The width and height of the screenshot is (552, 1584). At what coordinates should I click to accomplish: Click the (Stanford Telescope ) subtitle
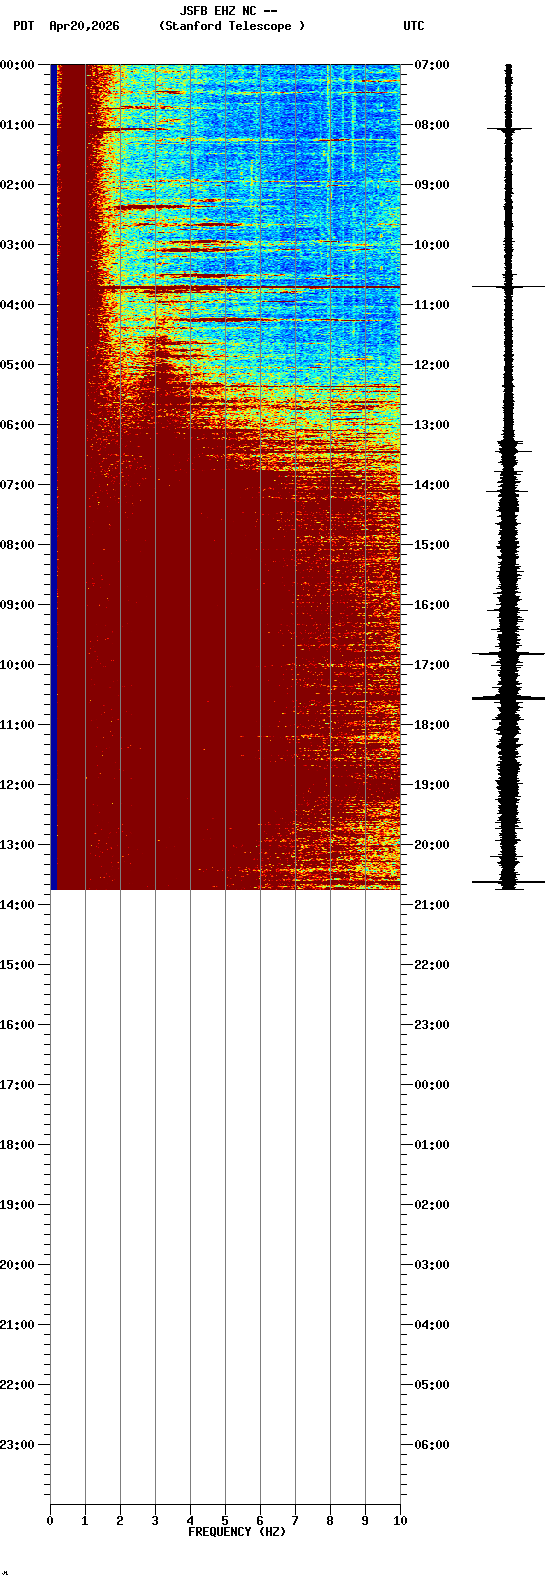(232, 26)
